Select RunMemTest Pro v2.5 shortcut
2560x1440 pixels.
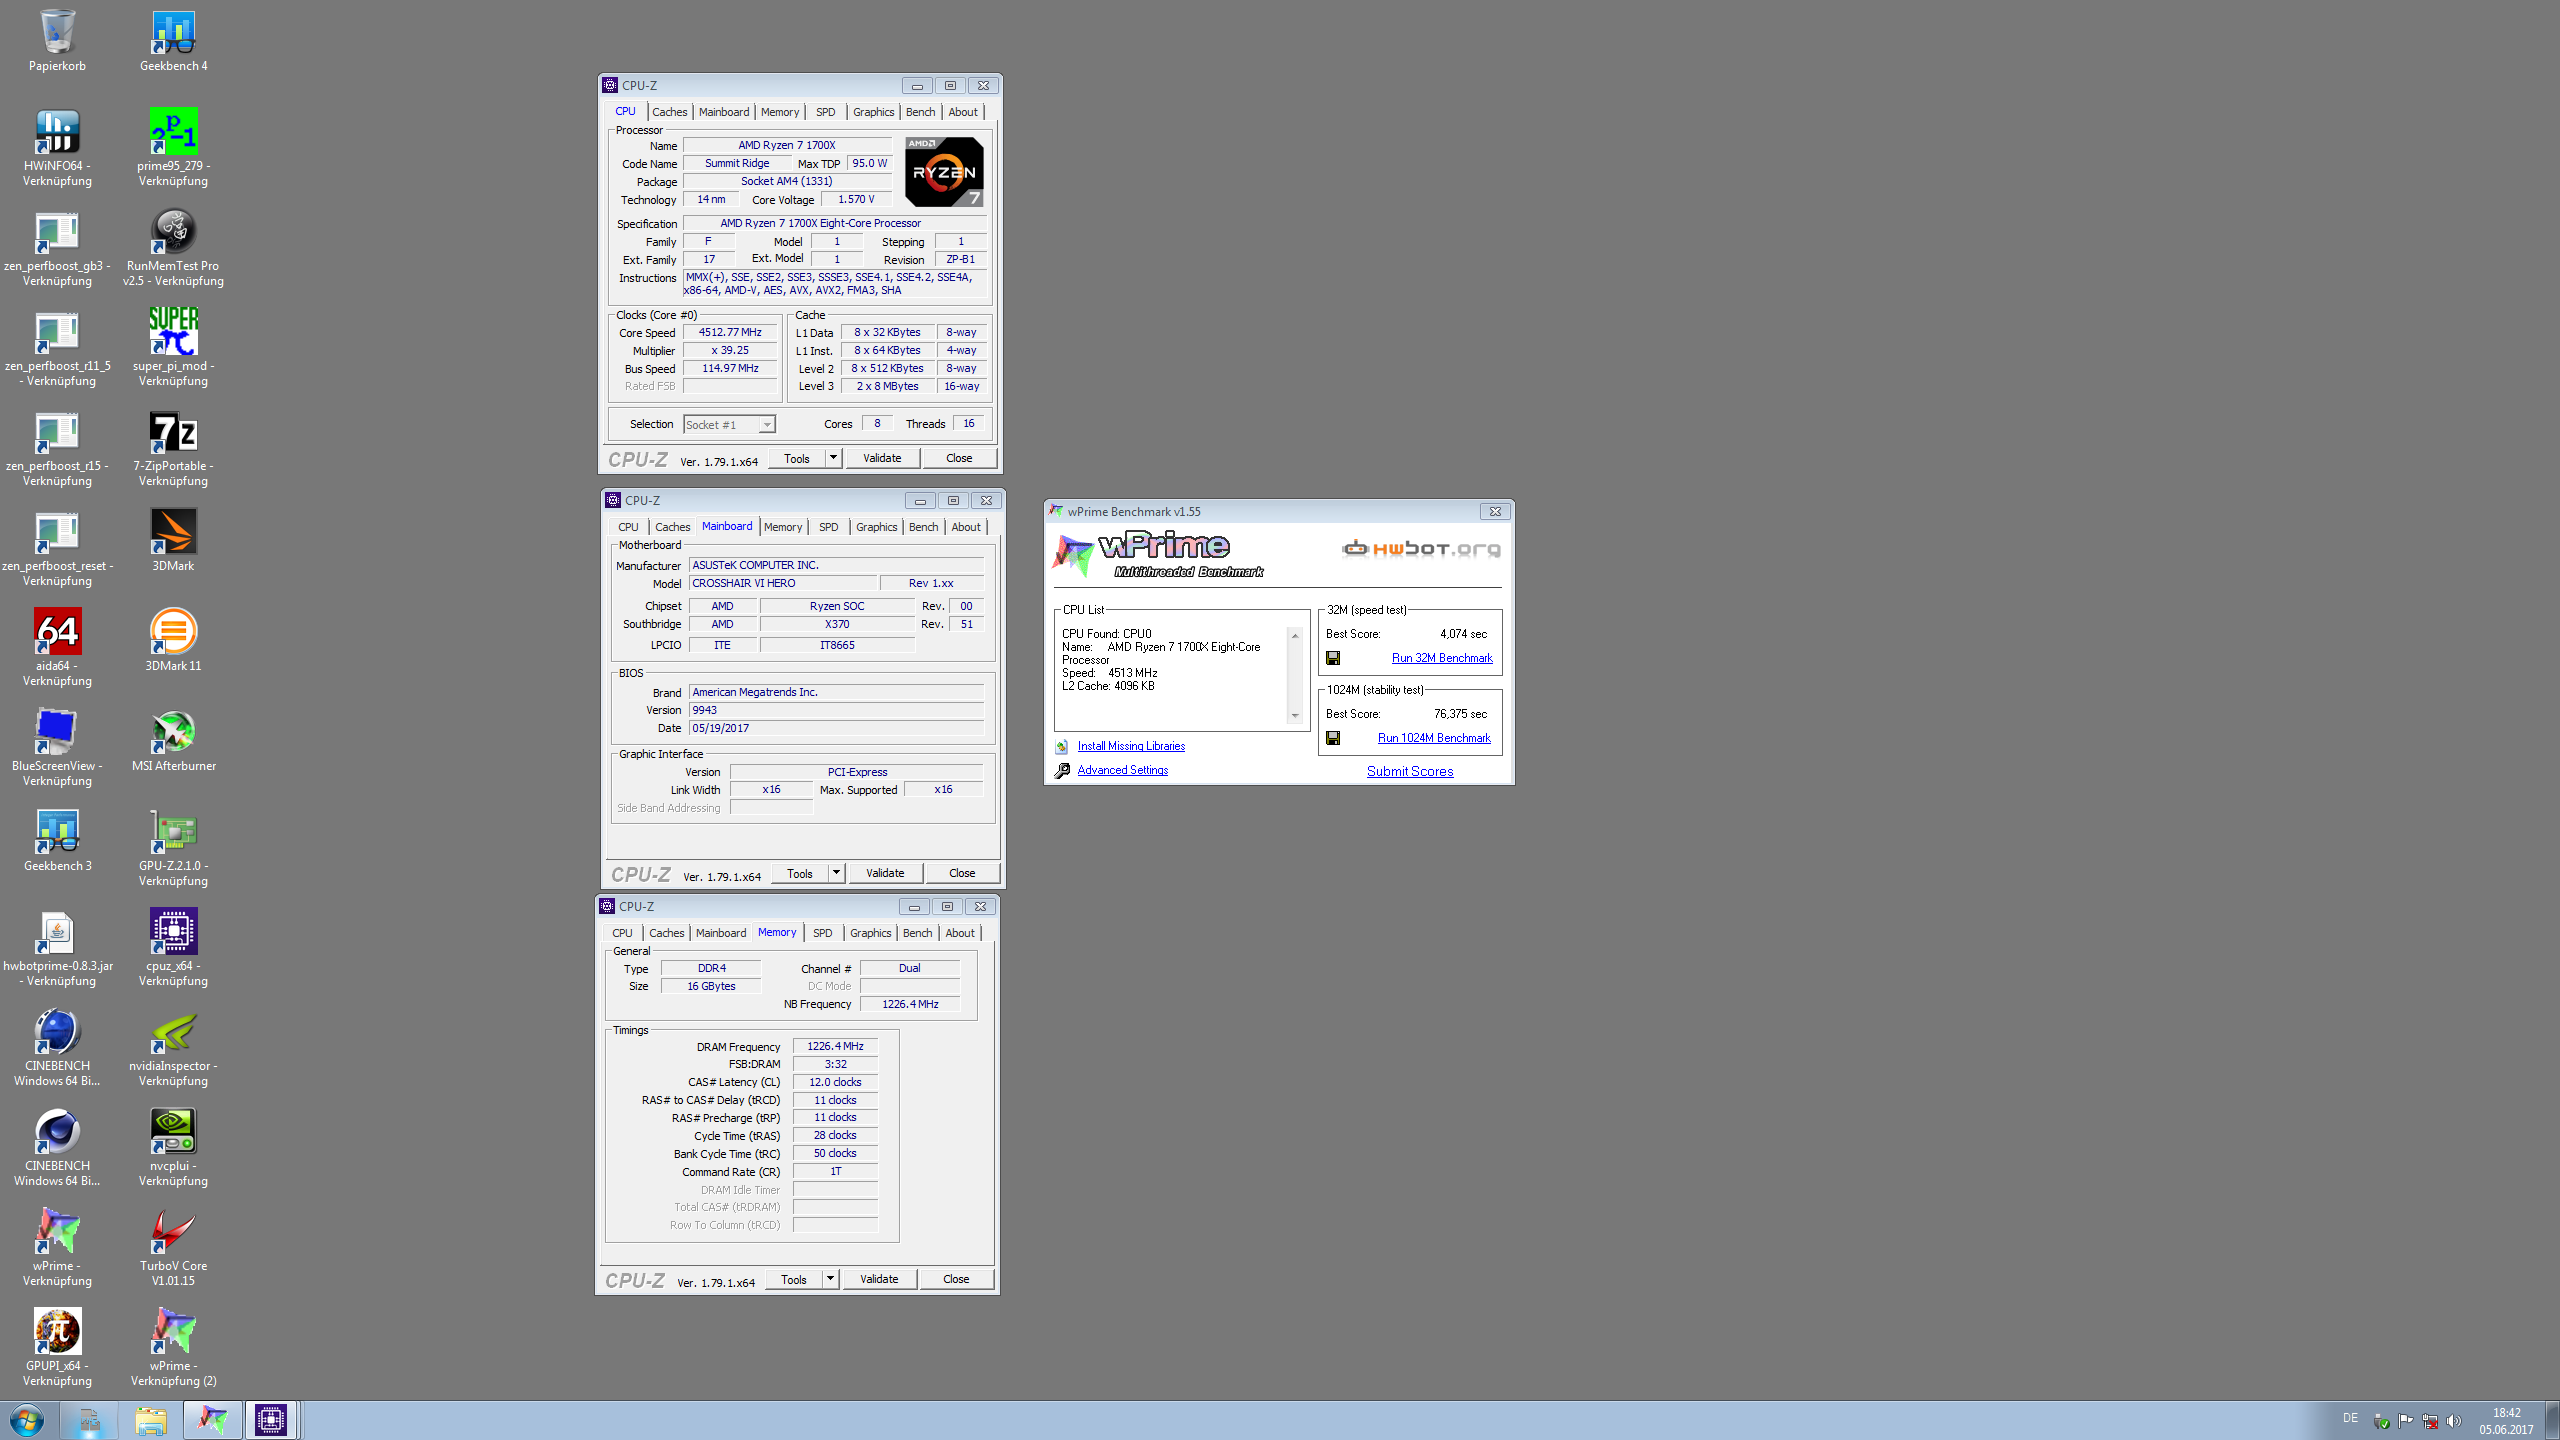(173, 248)
